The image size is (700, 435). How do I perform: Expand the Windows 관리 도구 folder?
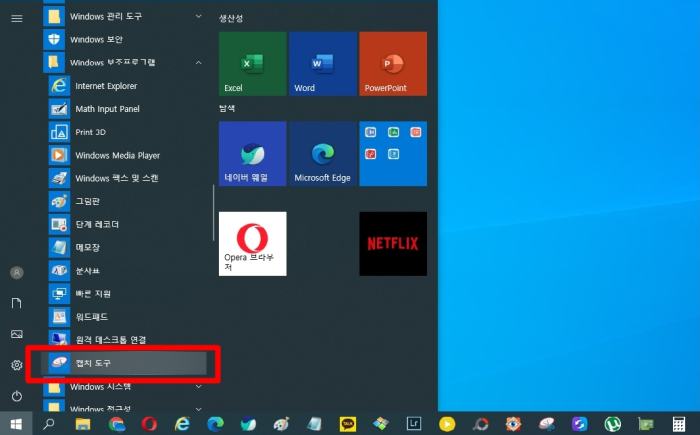tap(124, 17)
